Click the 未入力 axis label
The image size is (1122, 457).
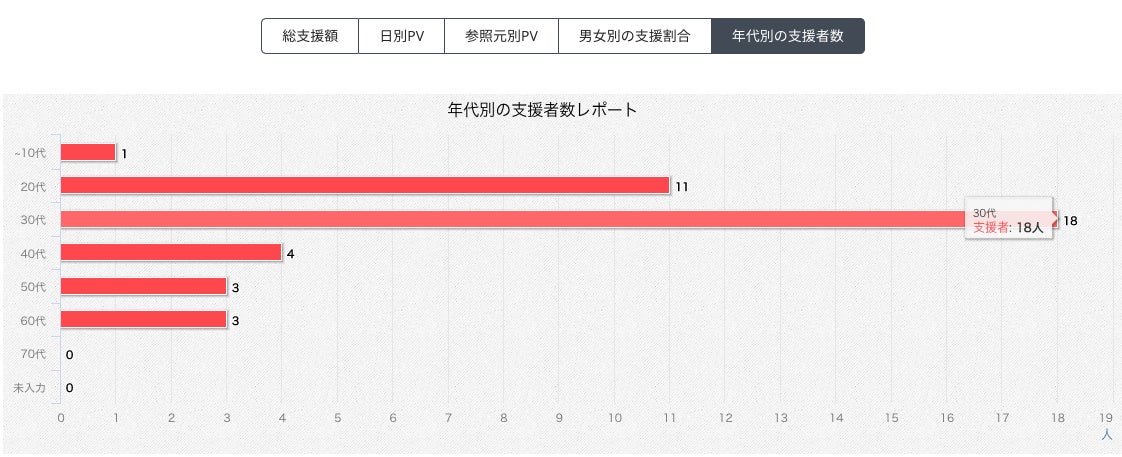29,387
